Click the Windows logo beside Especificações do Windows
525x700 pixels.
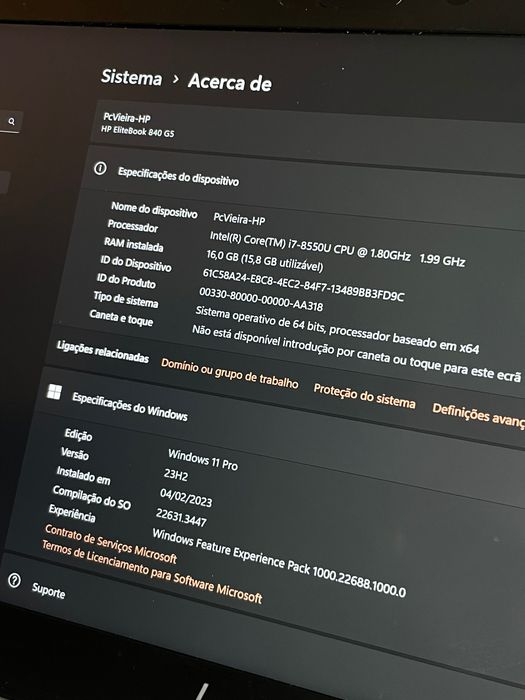tap(54, 392)
